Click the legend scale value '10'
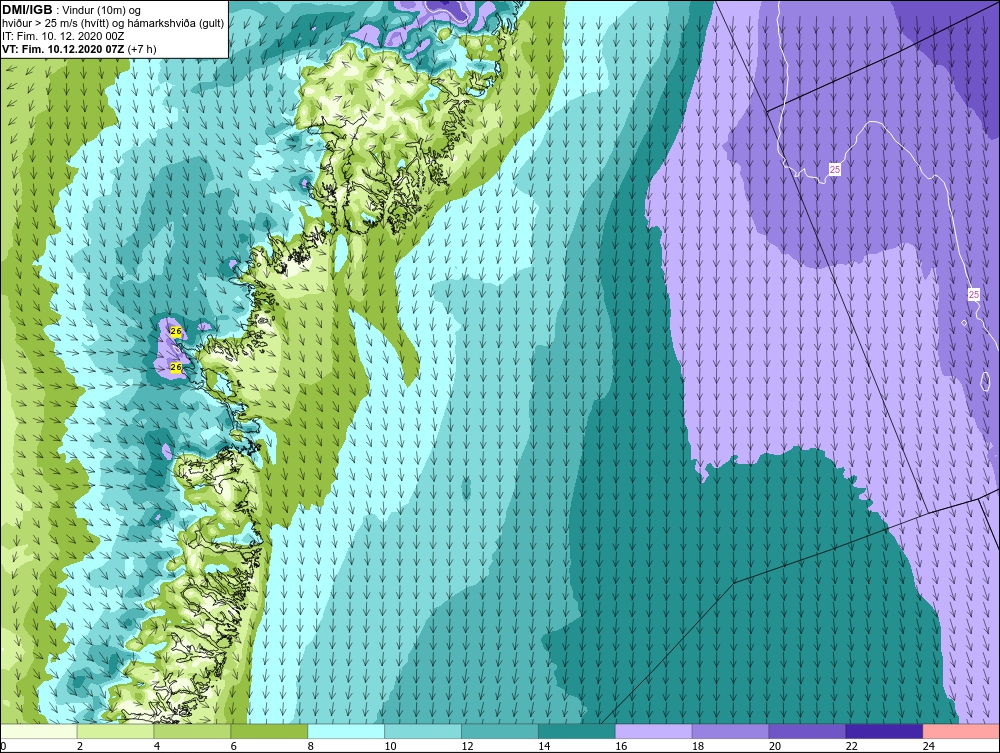Viewport: 1000px width, 753px height. [390, 746]
